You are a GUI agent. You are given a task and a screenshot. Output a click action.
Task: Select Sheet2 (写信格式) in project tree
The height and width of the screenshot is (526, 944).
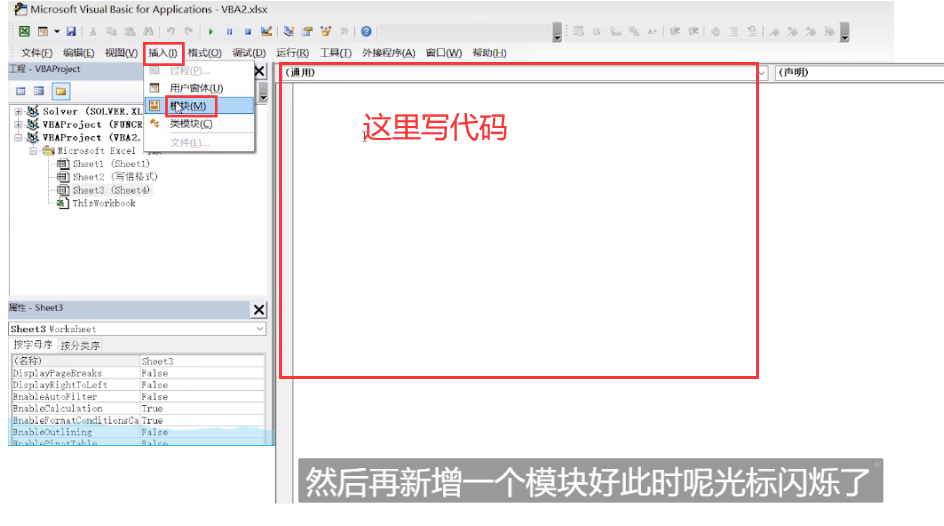[x=114, y=177]
